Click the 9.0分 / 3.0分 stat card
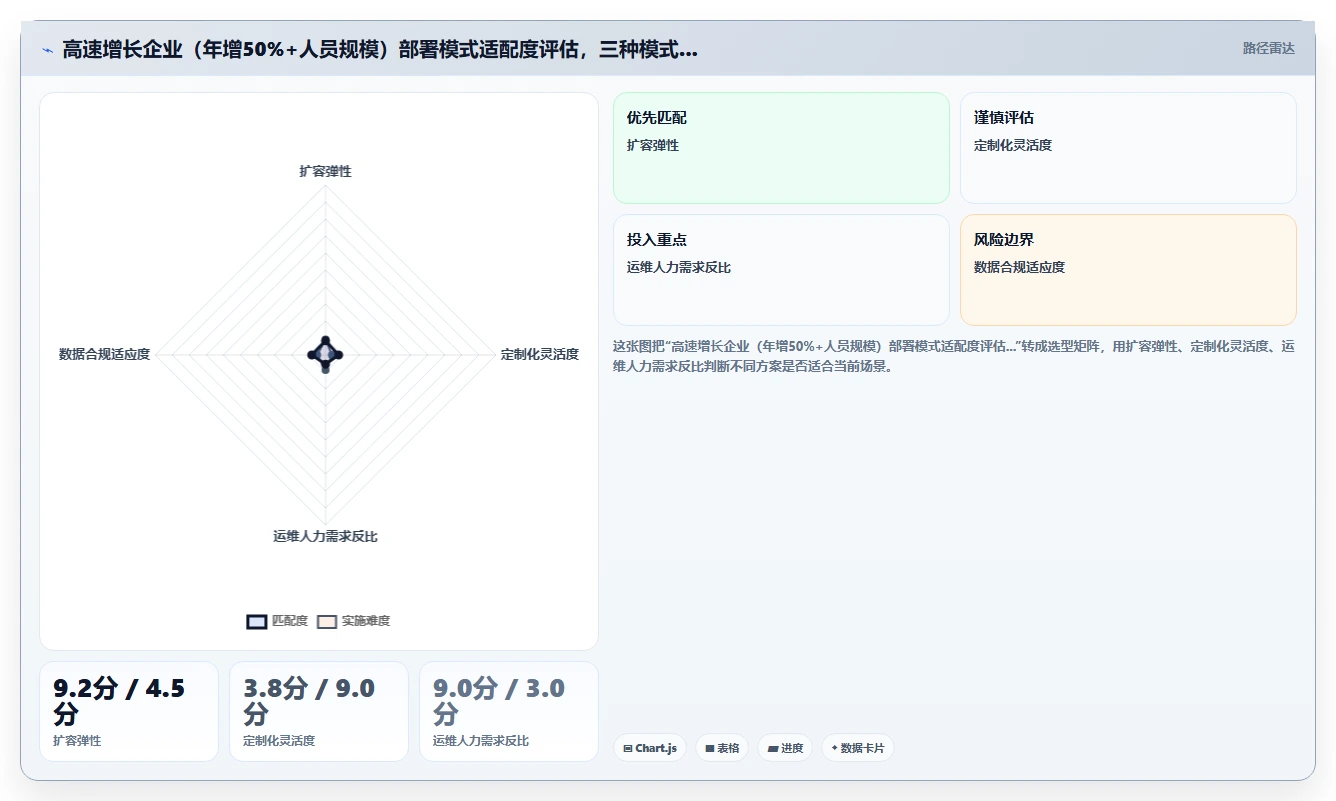 [509, 711]
